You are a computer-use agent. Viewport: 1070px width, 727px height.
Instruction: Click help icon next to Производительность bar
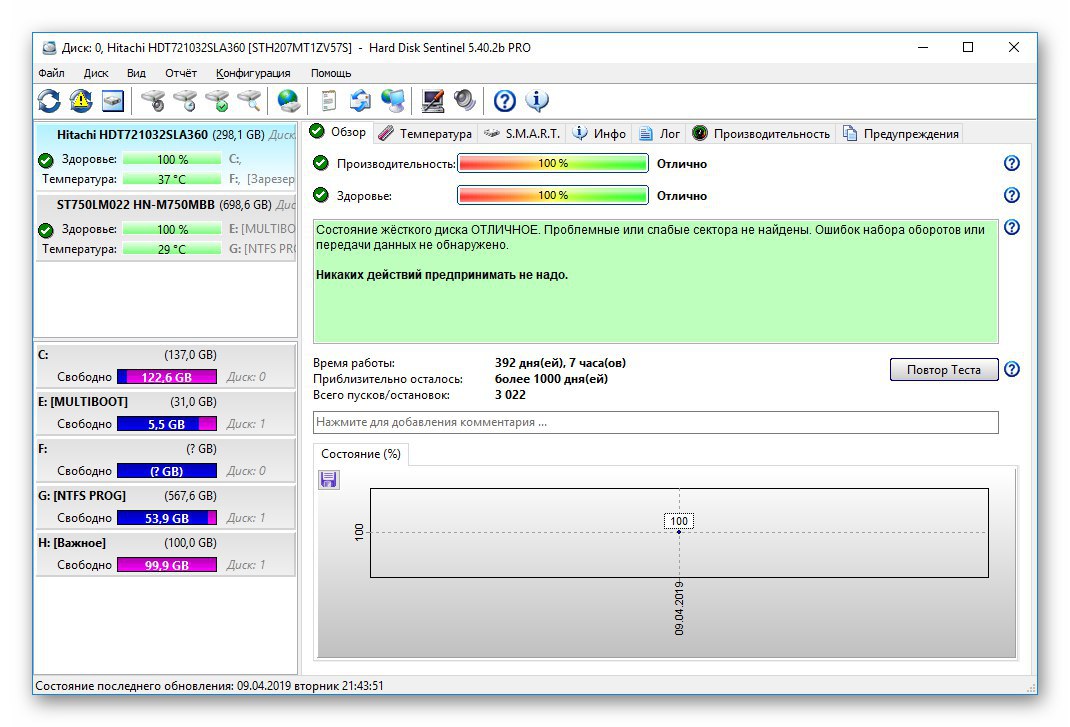click(1012, 163)
